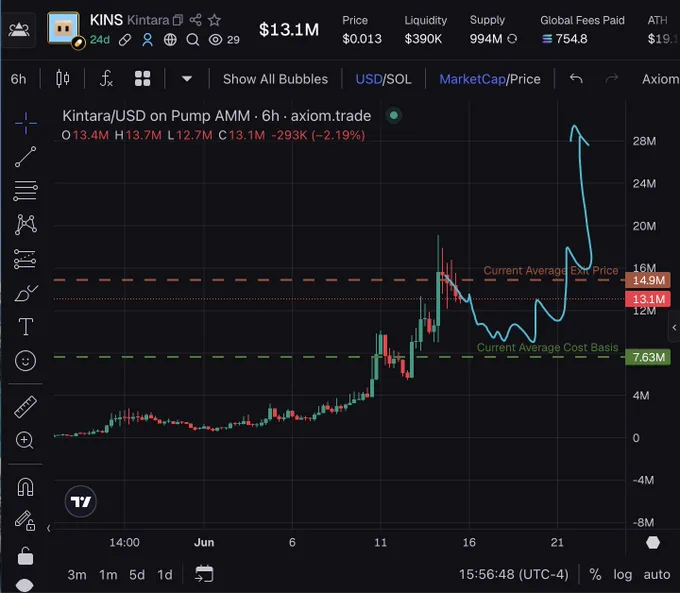Click the 24d token age label

pos(100,40)
